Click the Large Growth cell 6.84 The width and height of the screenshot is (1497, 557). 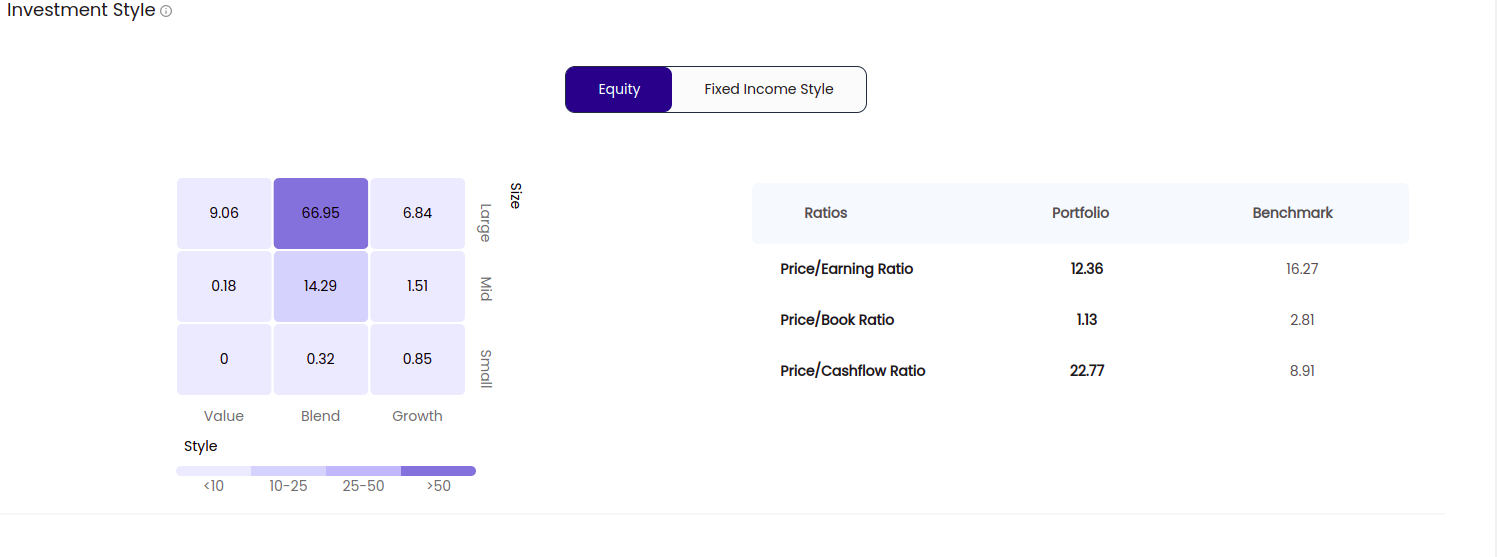417,213
